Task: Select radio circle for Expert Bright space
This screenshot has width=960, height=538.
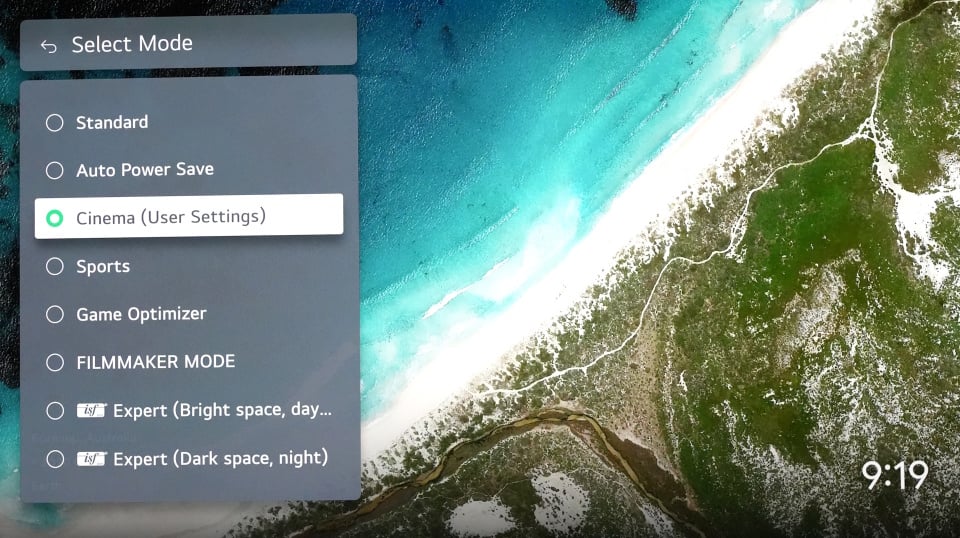Action: [55, 410]
